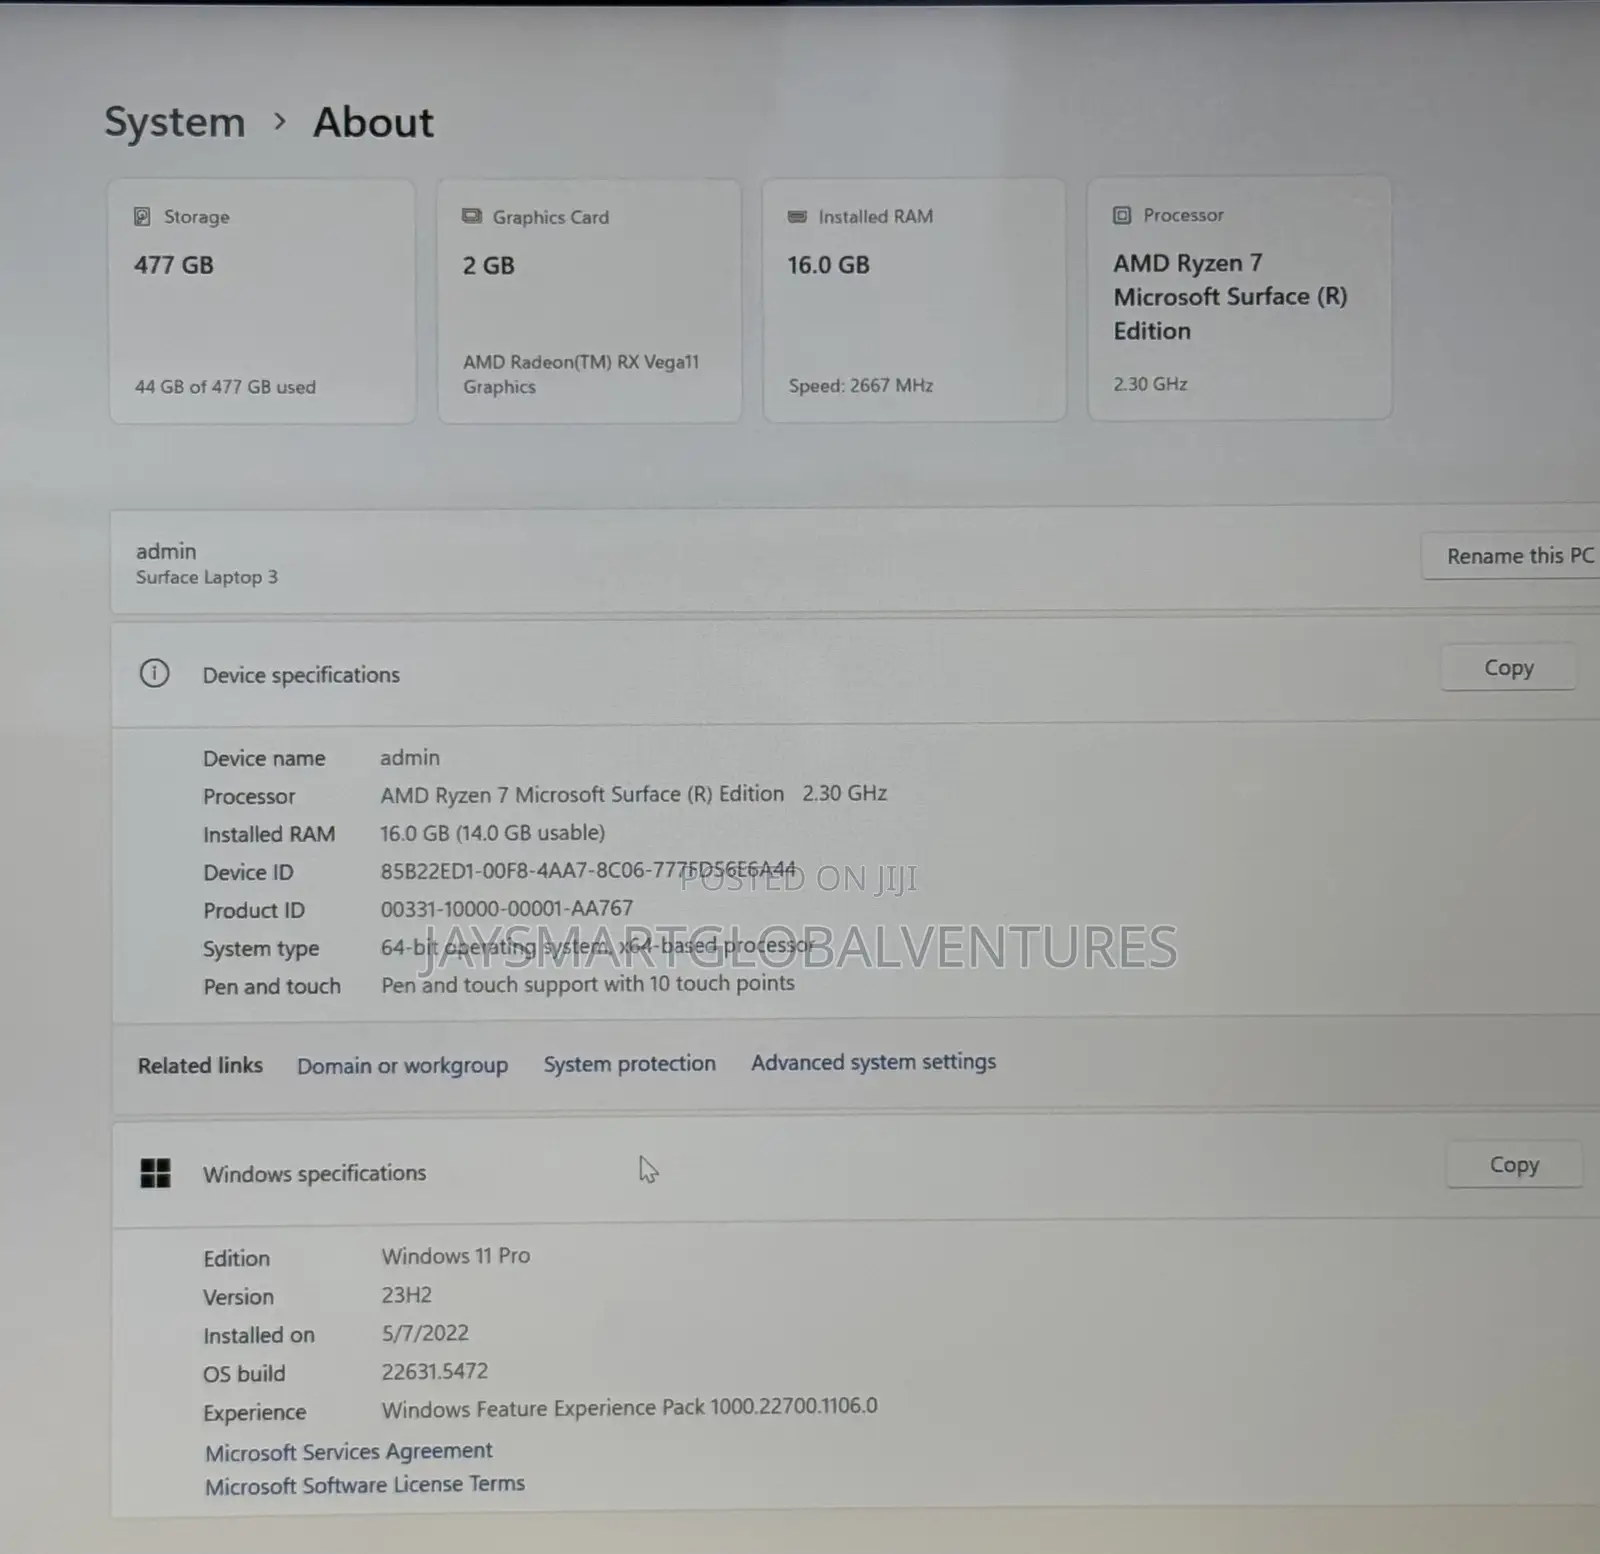Click 'Pen and touch support with 10 touch points'

[588, 984]
